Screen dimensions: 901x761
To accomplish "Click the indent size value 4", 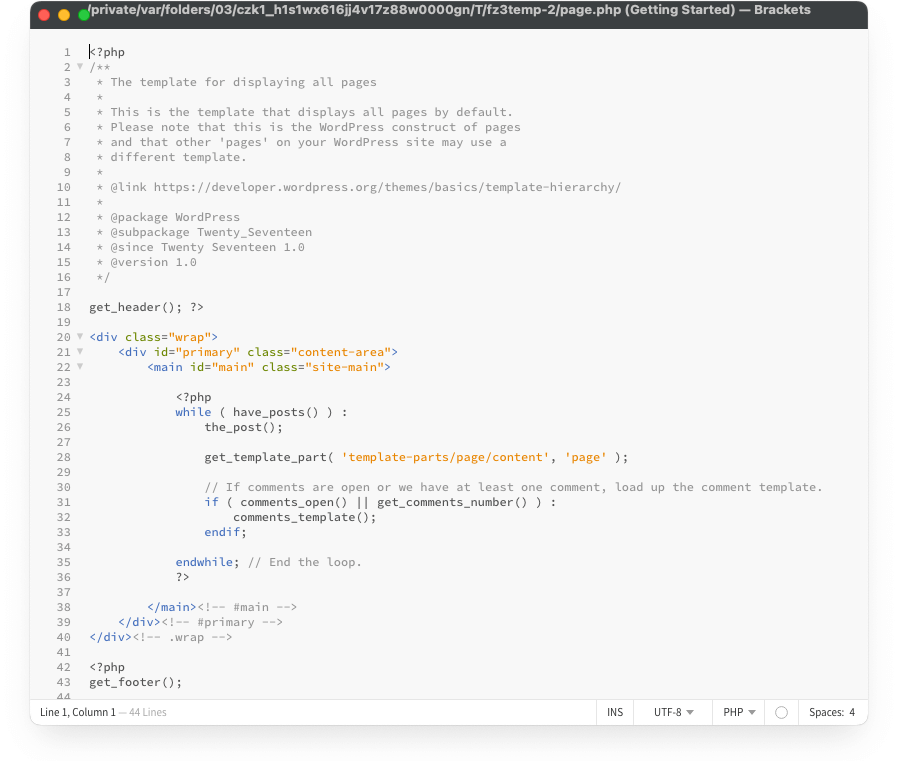I will tap(852, 712).
